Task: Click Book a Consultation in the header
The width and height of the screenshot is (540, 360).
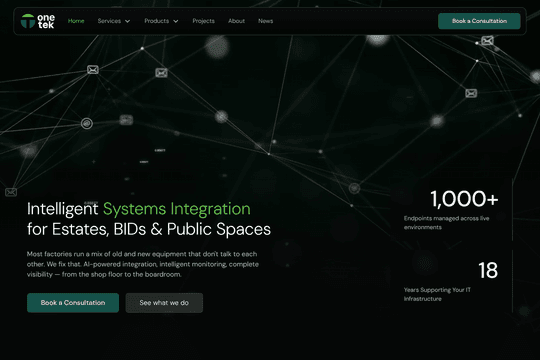Action: click(479, 21)
